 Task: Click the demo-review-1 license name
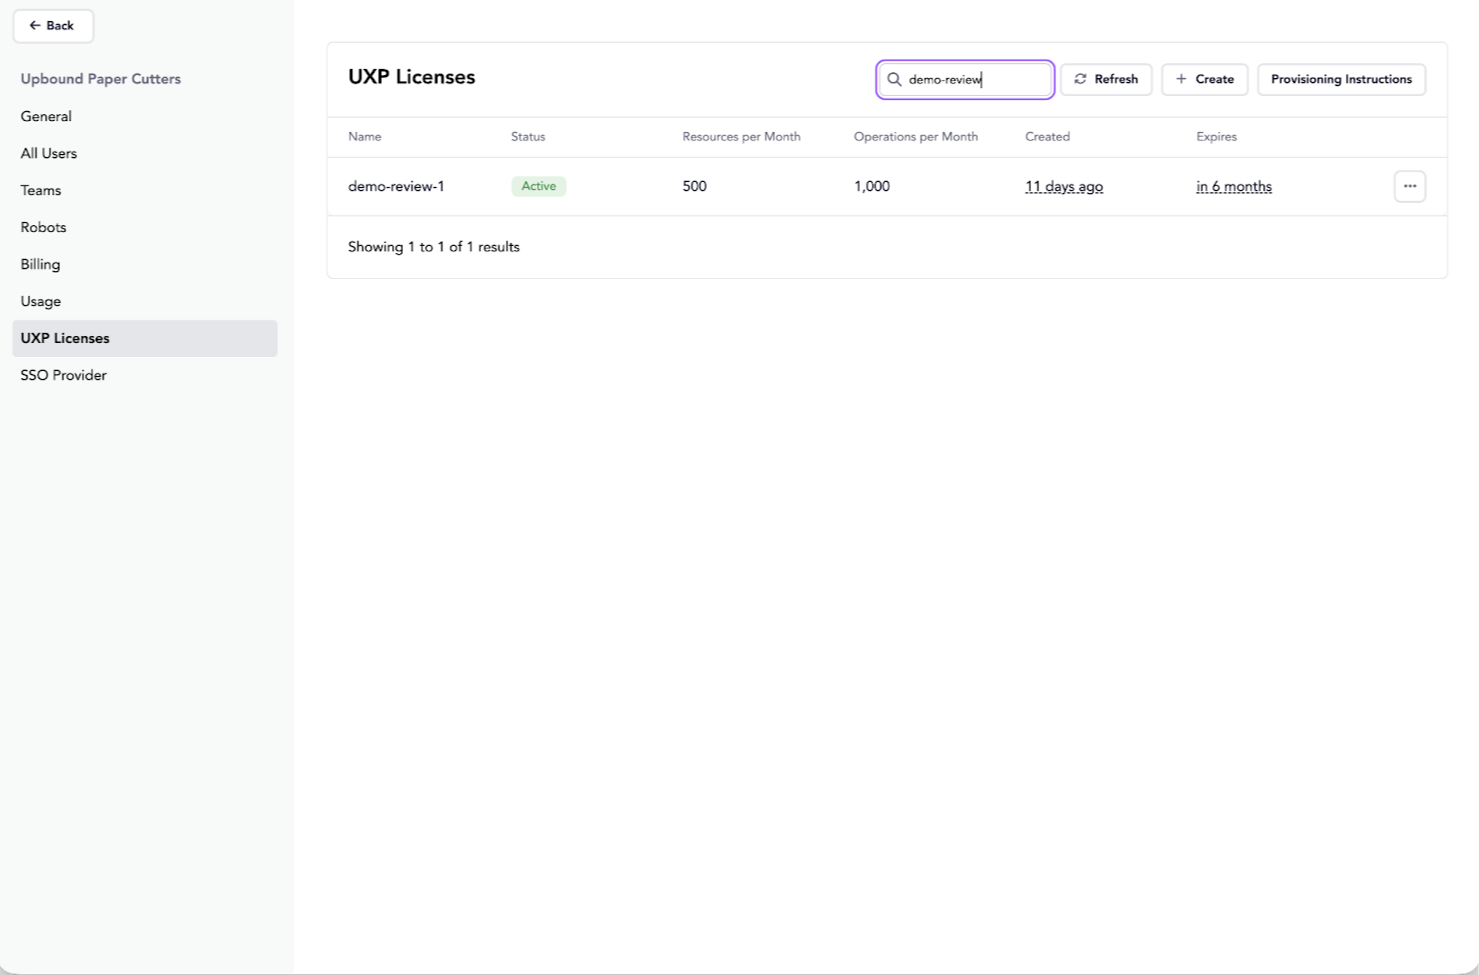point(396,186)
